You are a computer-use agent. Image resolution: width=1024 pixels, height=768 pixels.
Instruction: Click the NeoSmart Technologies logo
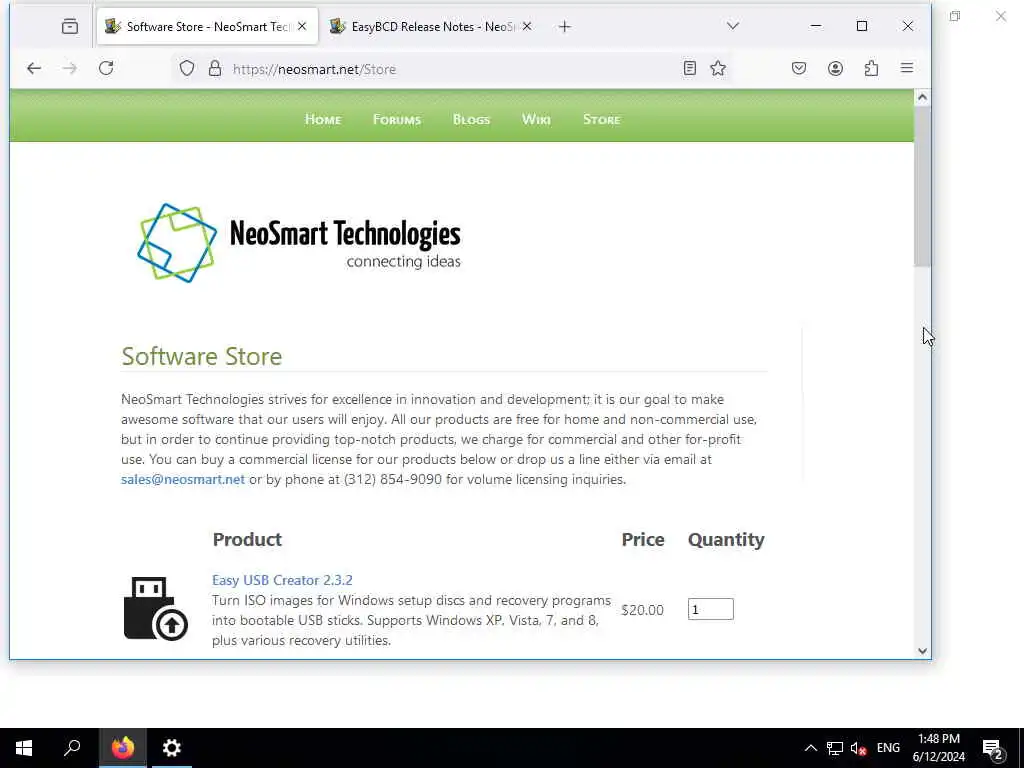coord(299,243)
